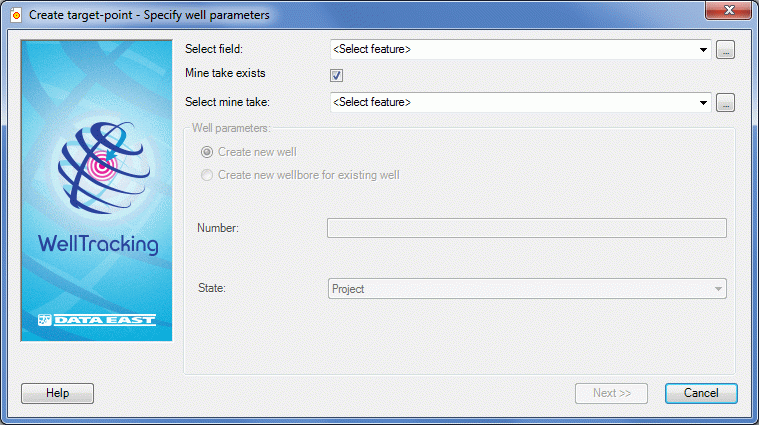Click the target icon in title bar
The image size is (759, 425).
16,15
